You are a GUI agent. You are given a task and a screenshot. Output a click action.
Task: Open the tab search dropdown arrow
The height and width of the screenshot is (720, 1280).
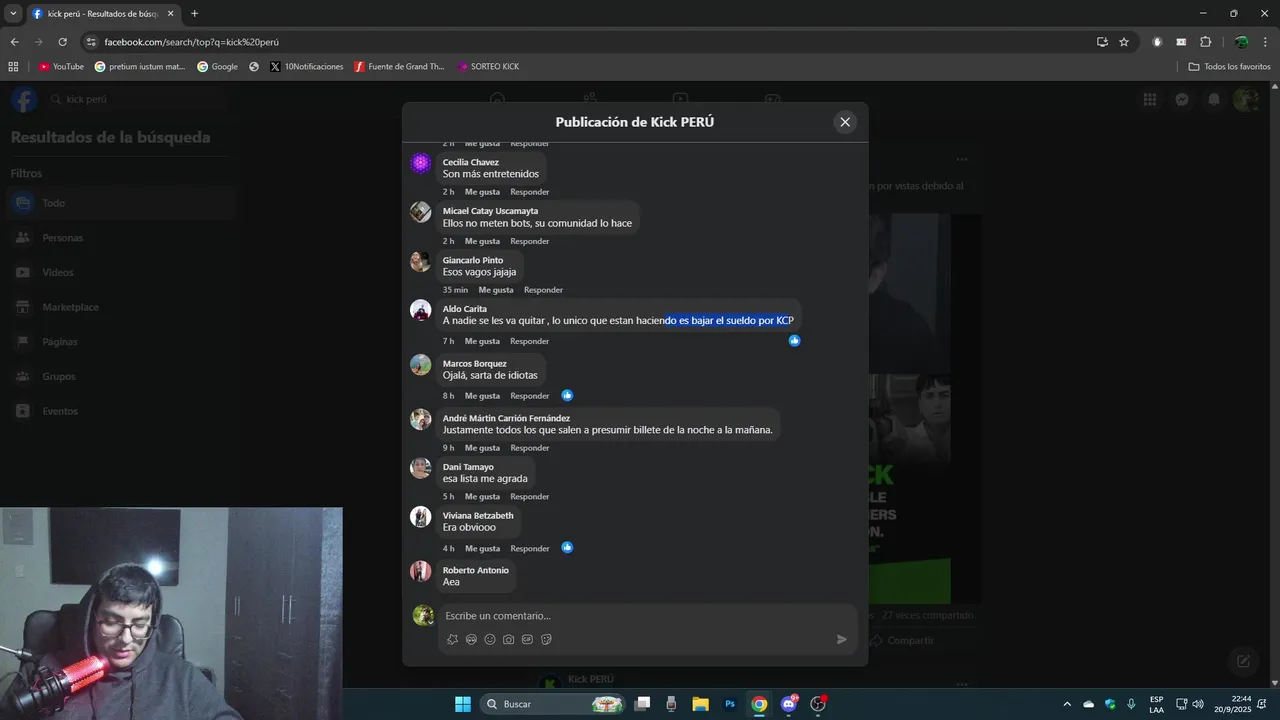tap(13, 13)
